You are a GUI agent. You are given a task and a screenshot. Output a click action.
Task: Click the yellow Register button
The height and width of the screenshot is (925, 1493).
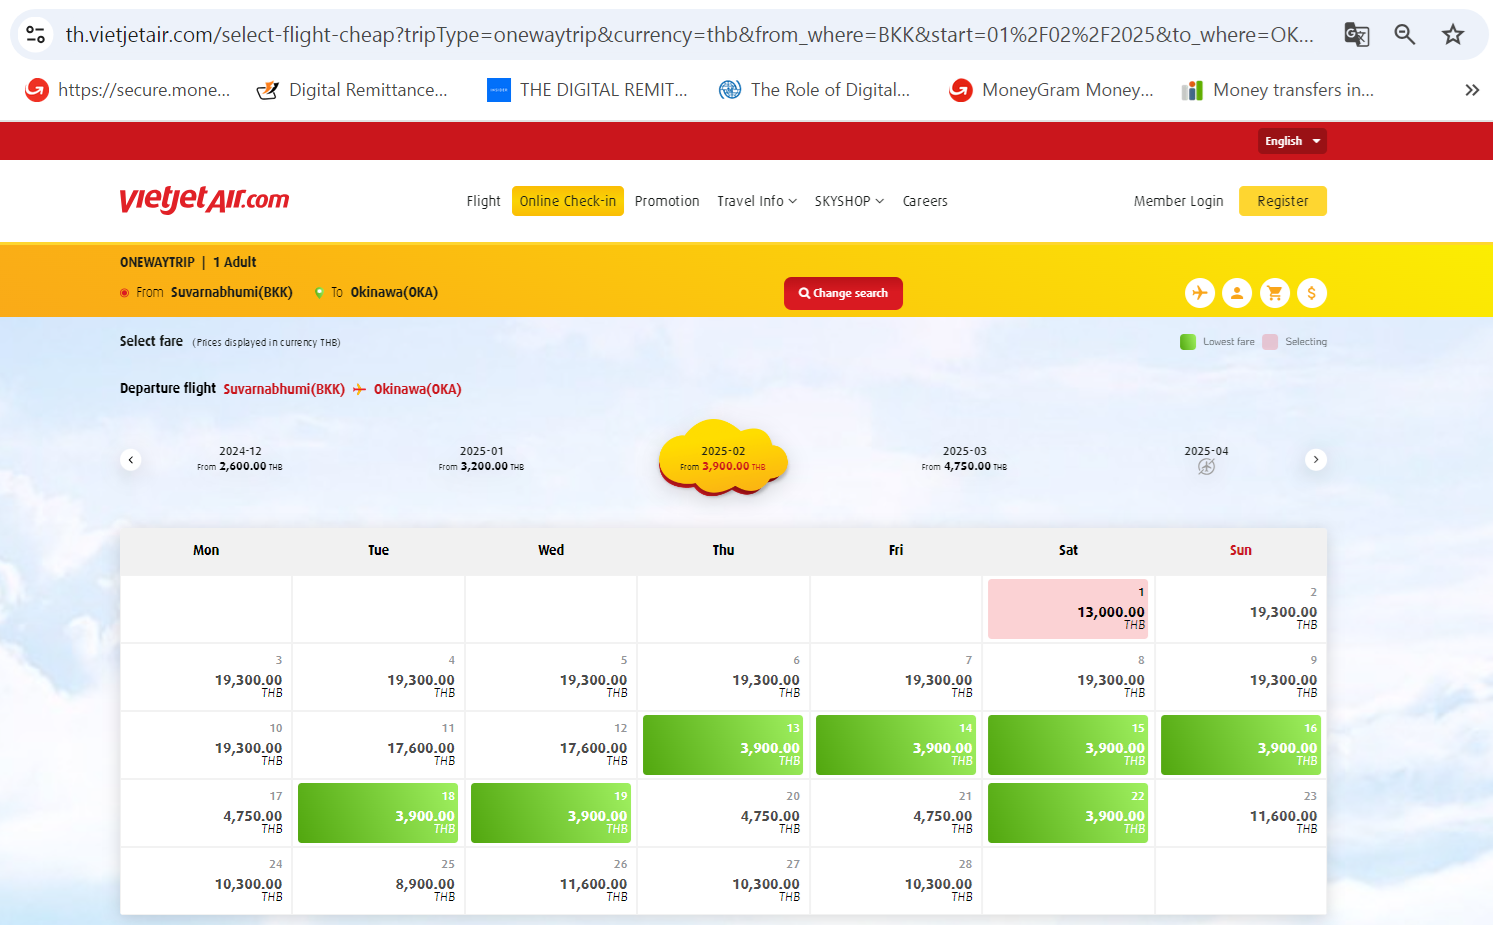[x=1283, y=201]
